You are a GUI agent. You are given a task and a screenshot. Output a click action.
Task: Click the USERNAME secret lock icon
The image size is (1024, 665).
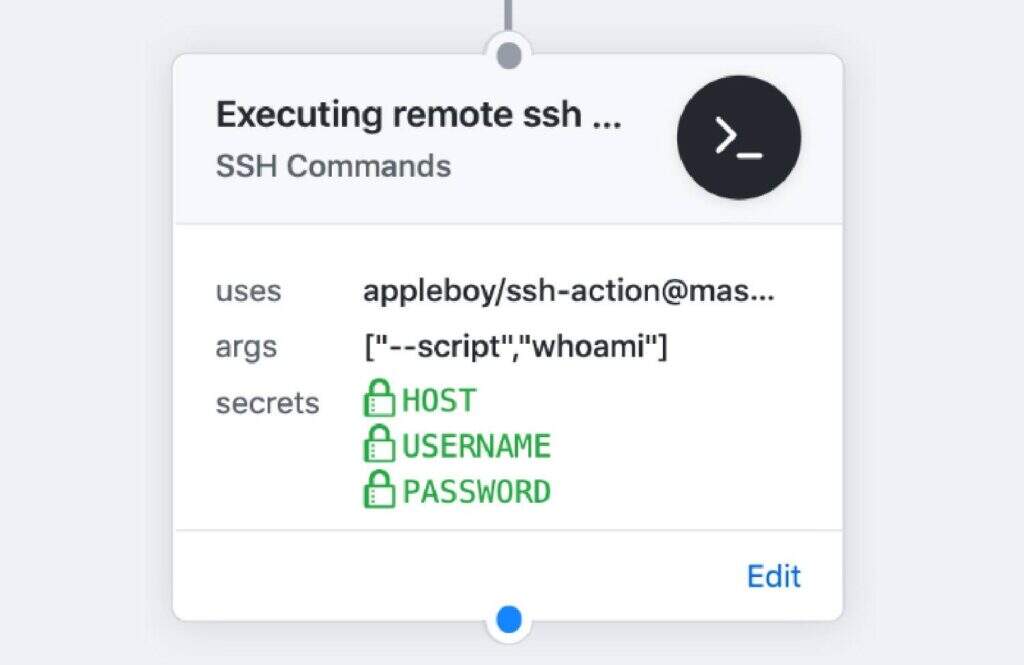379,444
